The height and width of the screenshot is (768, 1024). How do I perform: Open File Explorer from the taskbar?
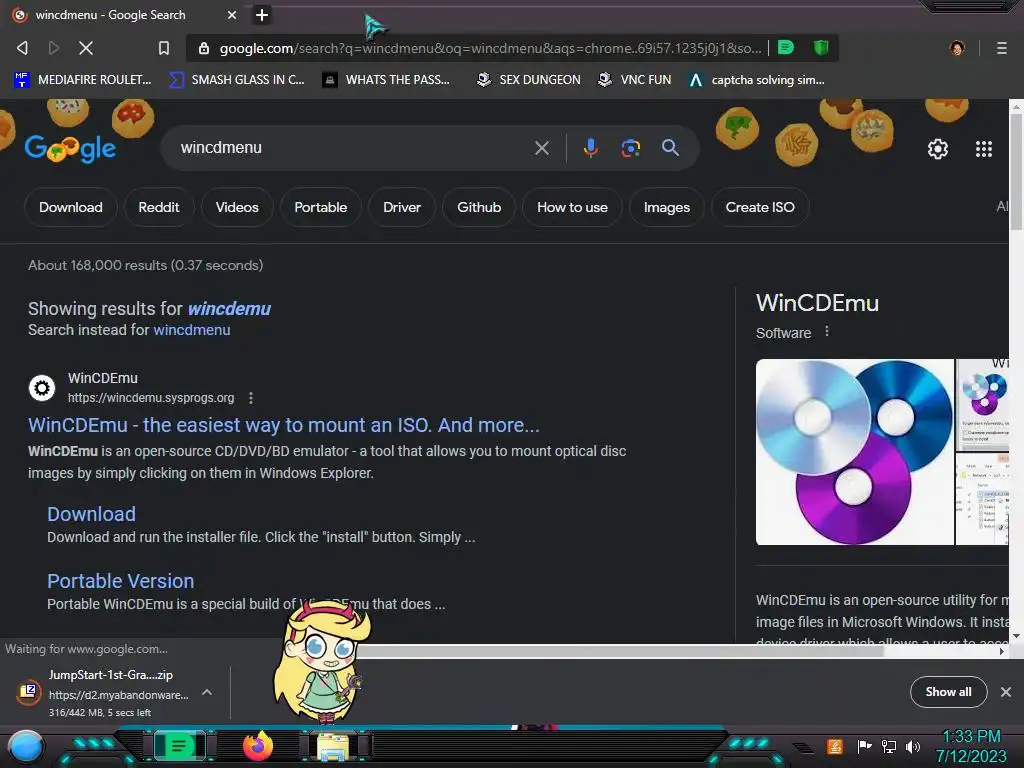(x=333, y=746)
